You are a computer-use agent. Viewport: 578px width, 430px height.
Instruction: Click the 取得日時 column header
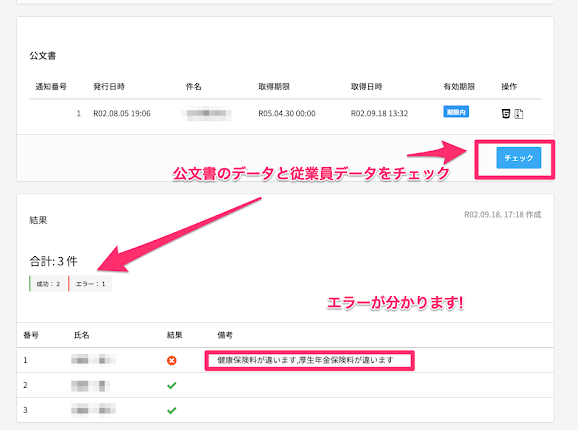pos(366,87)
